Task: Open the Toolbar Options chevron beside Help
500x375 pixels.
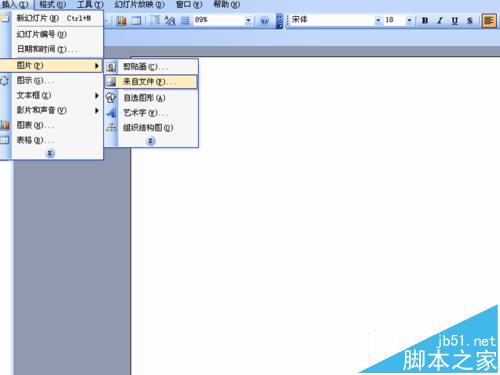Action: (x=279, y=21)
